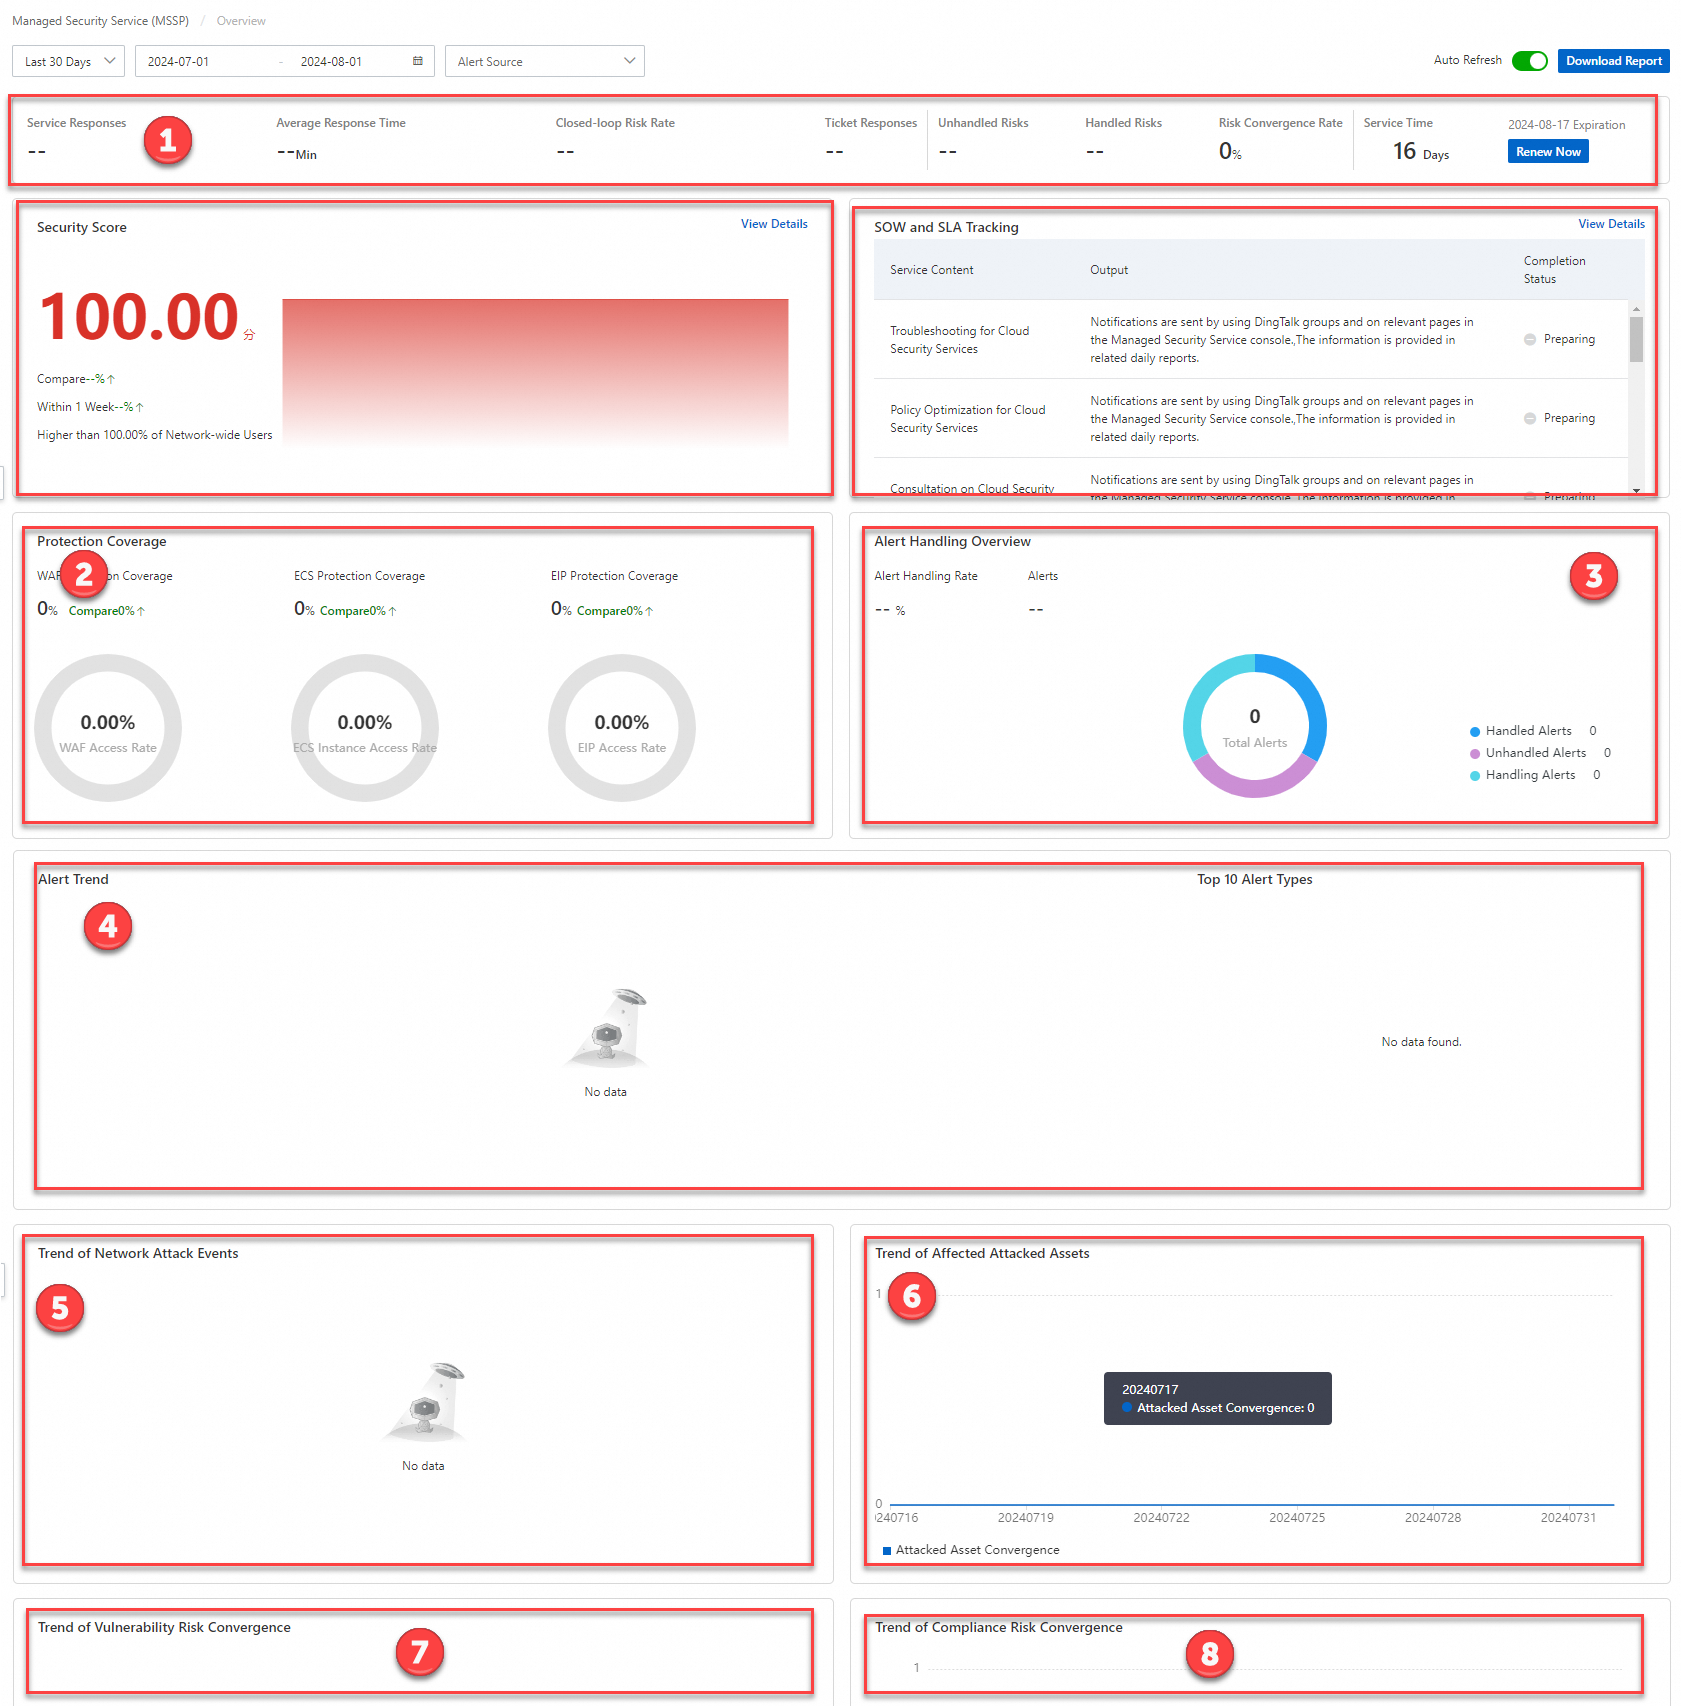Click the No data found. message
The height and width of the screenshot is (1706, 1681).
coord(1422,1042)
